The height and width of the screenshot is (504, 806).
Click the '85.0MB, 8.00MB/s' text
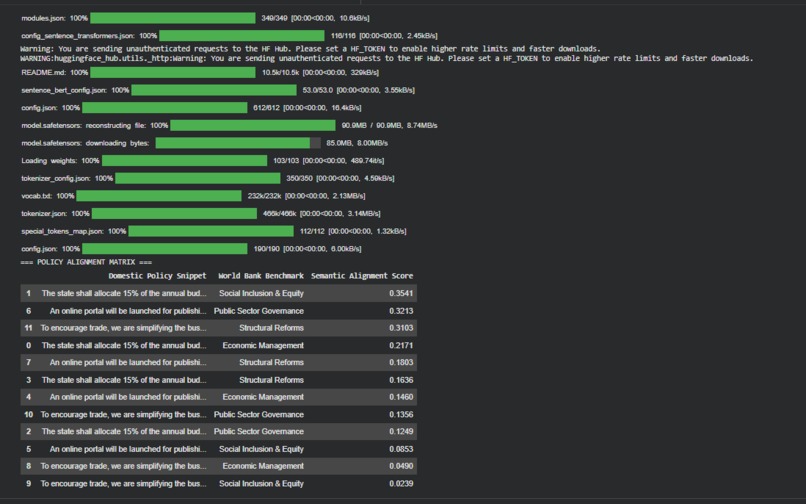(x=357, y=143)
